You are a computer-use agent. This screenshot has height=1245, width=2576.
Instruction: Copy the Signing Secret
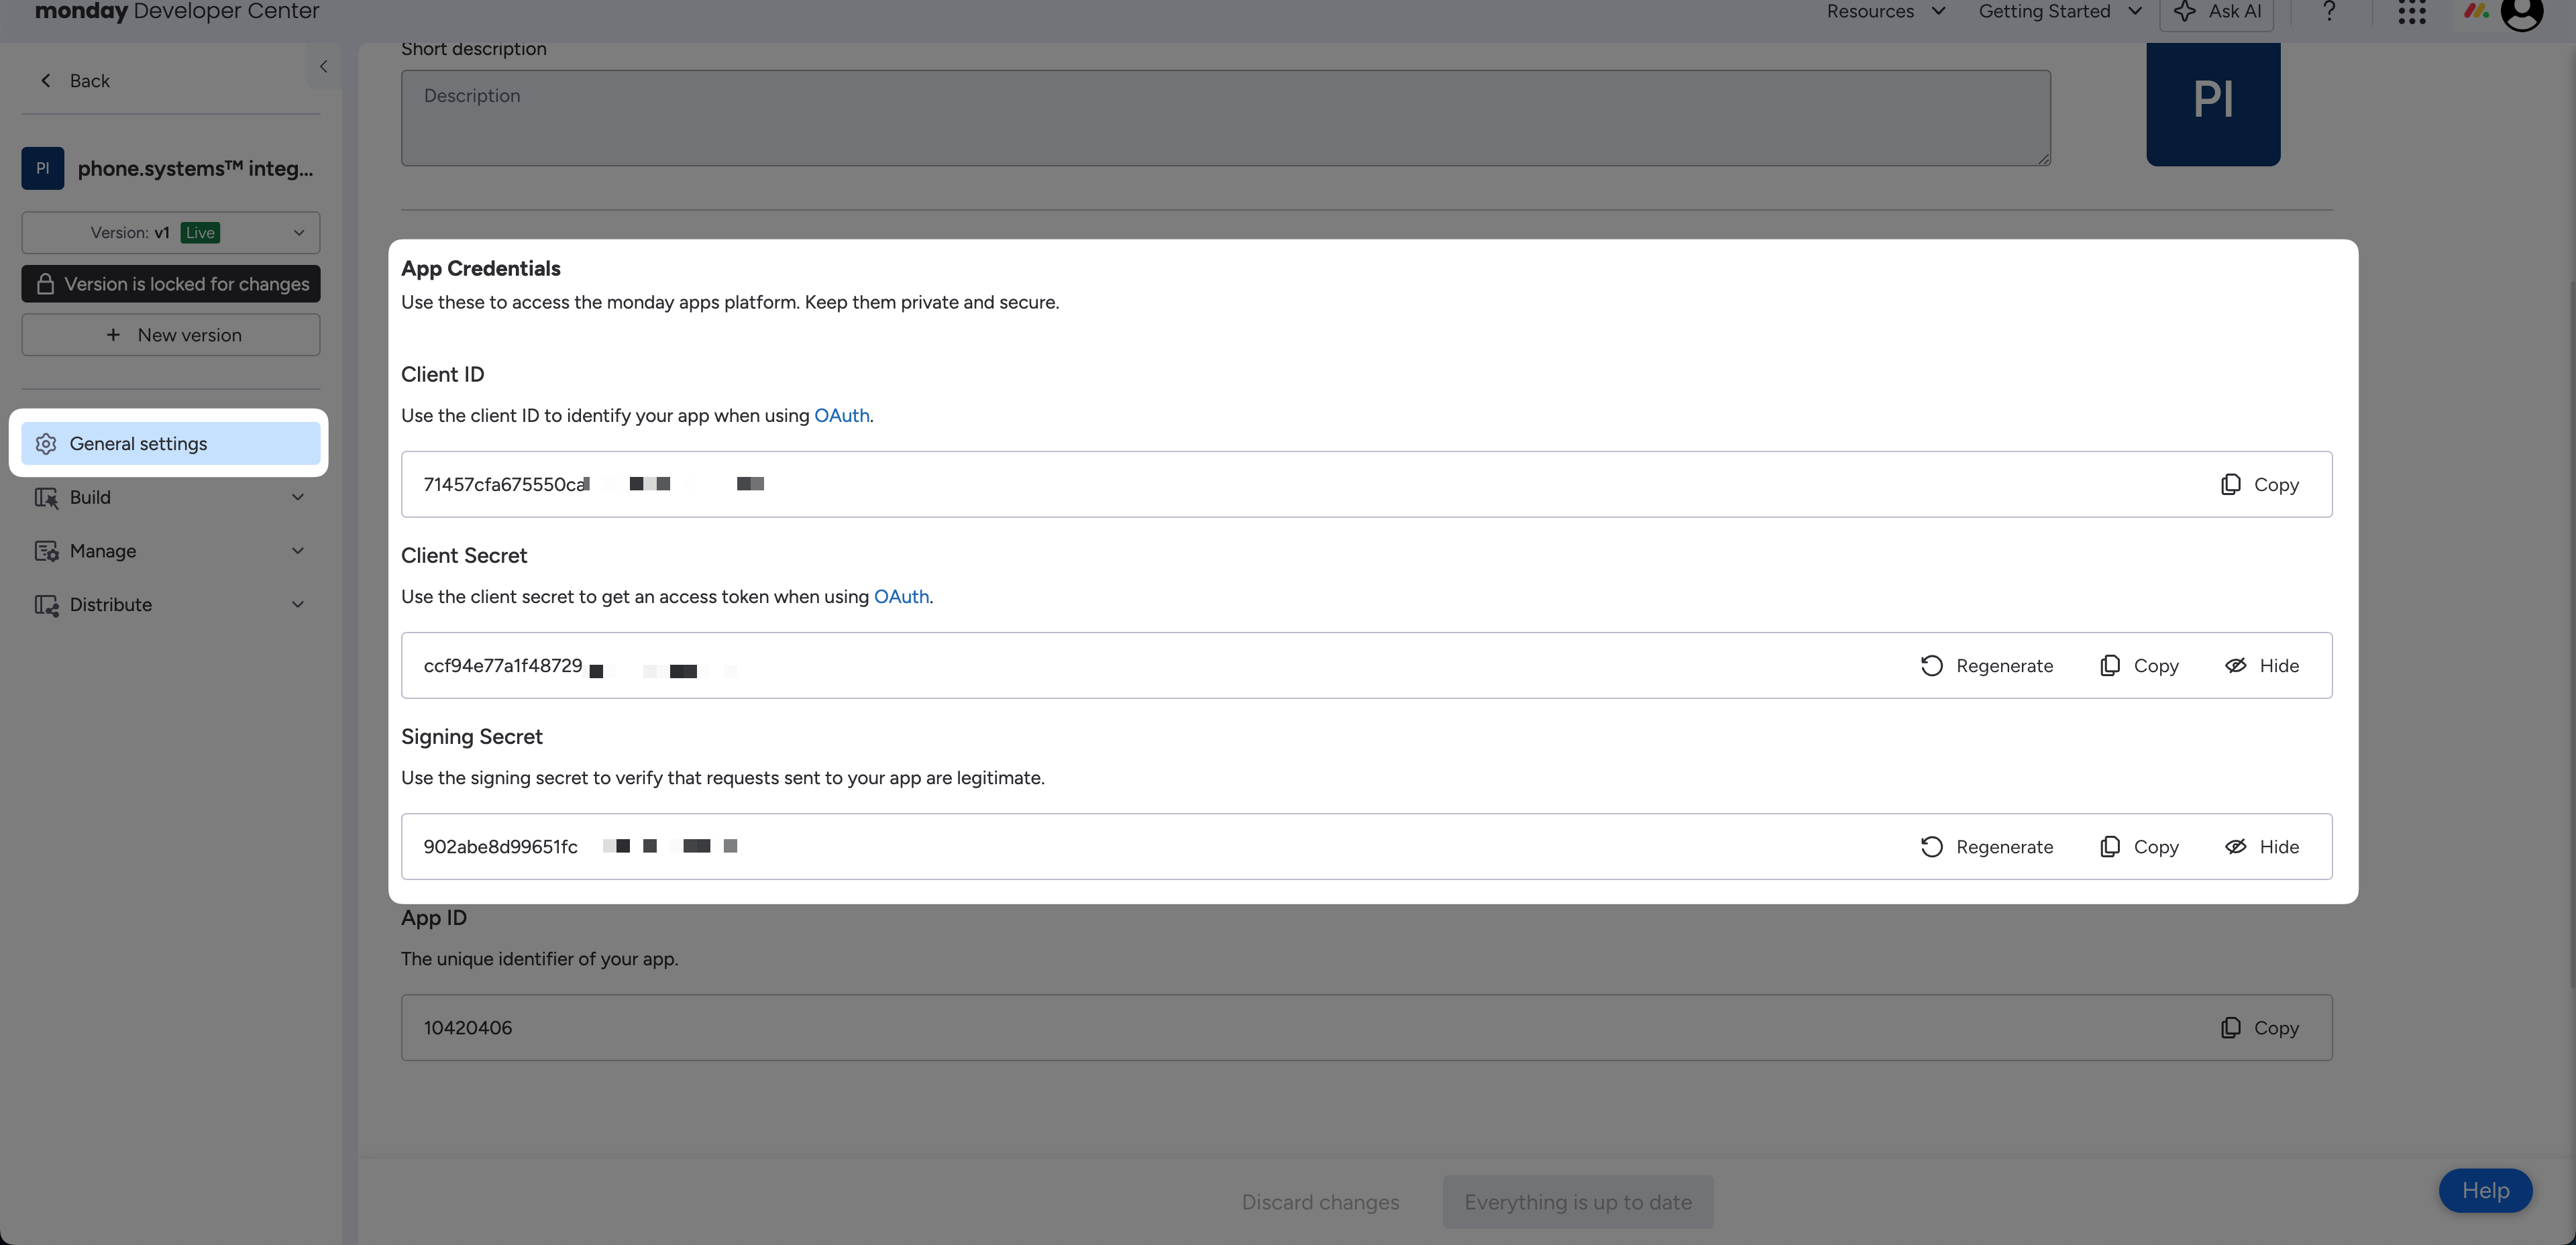(x=2140, y=847)
